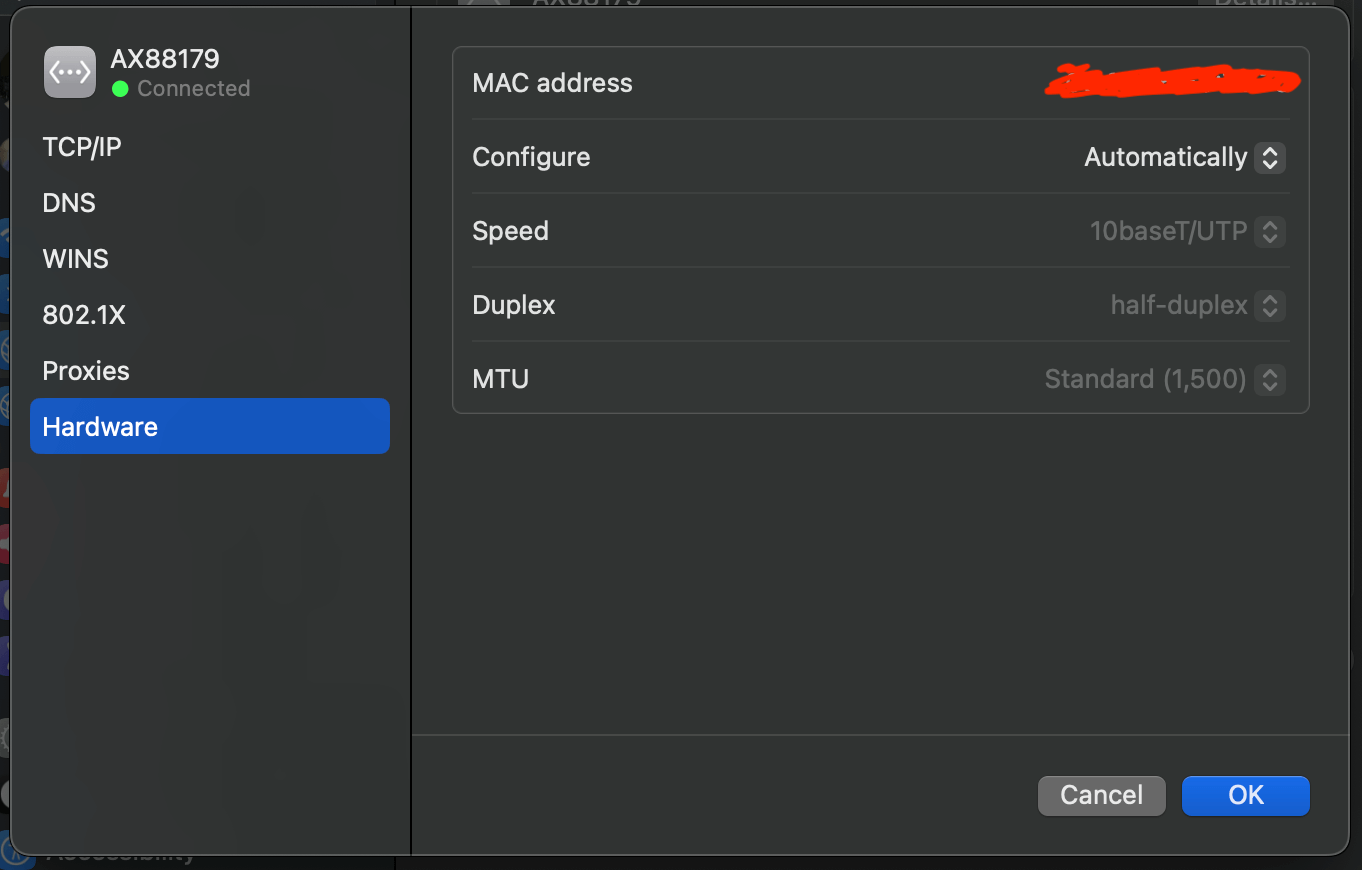The image size is (1362, 870).
Task: Expand the Speed 10baseT/UTP dropdown
Action: click(1187, 231)
